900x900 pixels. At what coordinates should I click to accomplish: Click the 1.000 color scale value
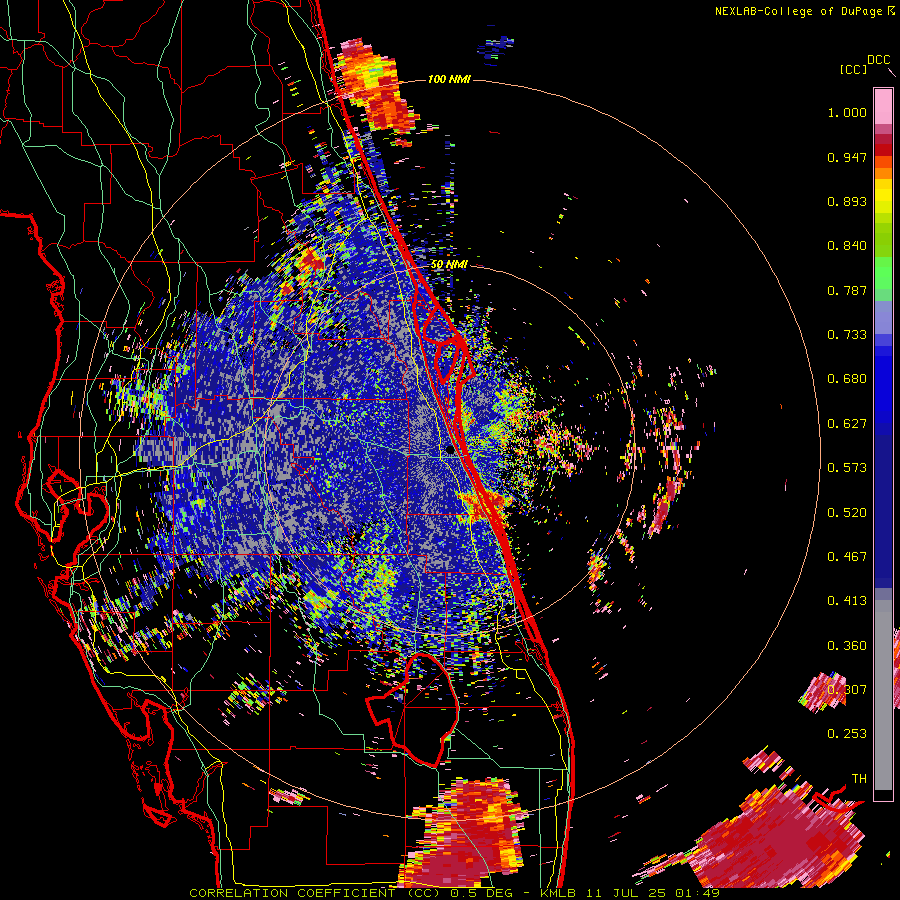tap(847, 112)
